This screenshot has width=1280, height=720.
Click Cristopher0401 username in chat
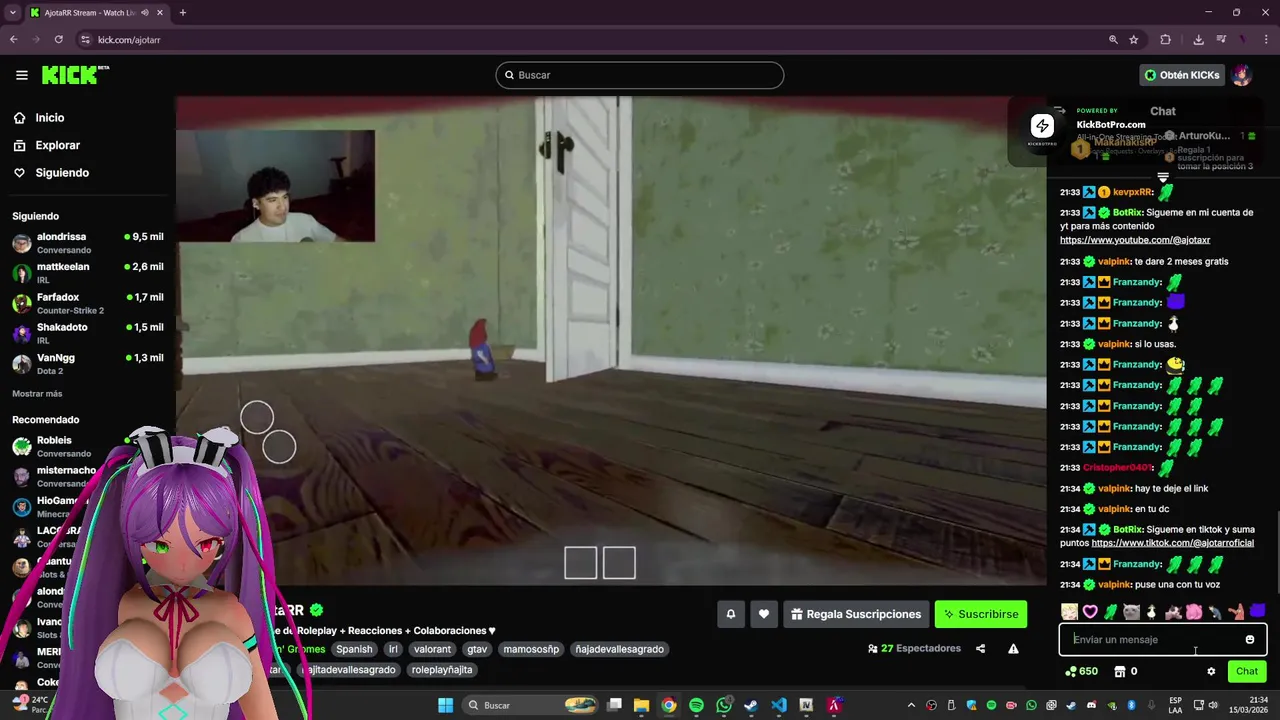(x=1118, y=468)
